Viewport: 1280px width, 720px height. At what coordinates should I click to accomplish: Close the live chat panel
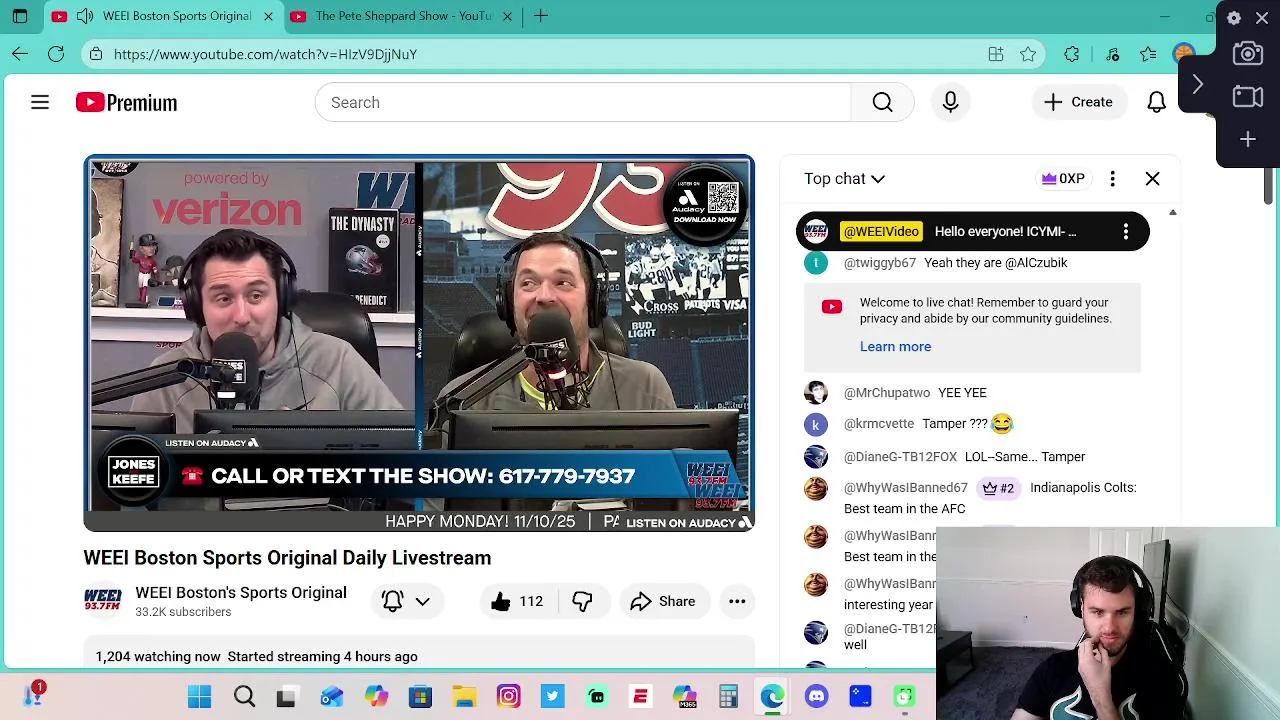1152,178
